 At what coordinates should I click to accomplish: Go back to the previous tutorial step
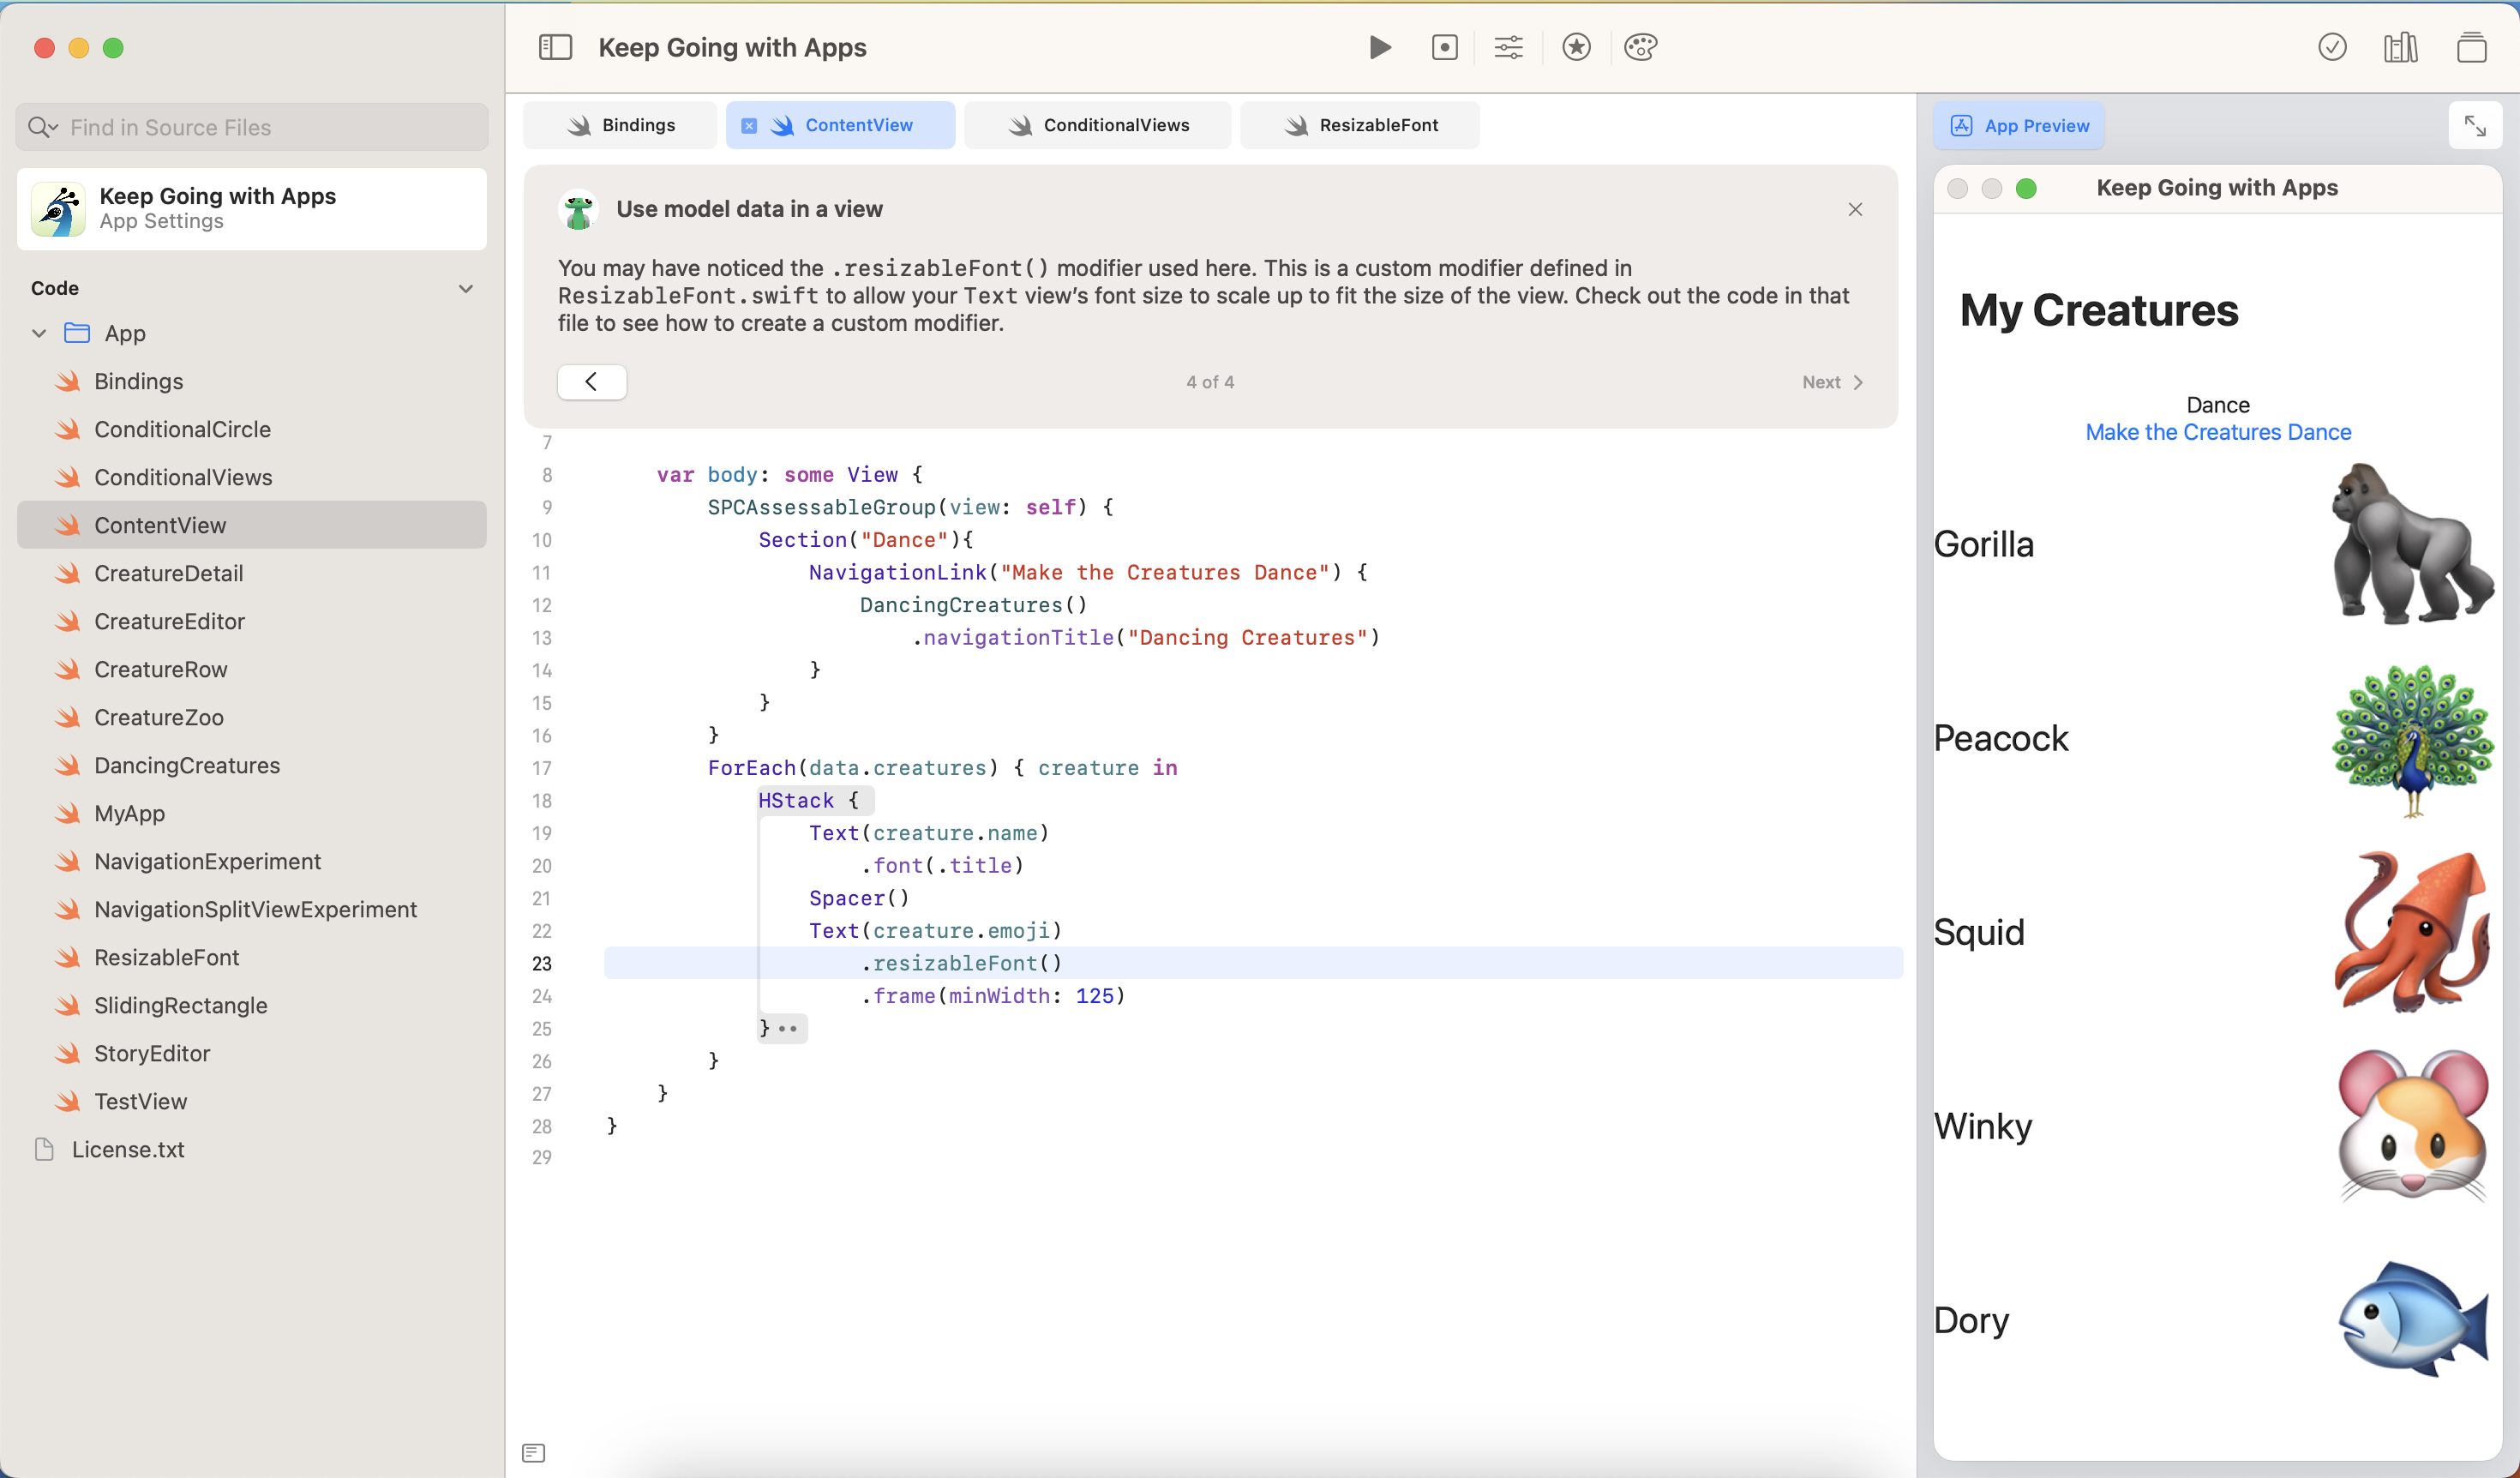[592, 382]
